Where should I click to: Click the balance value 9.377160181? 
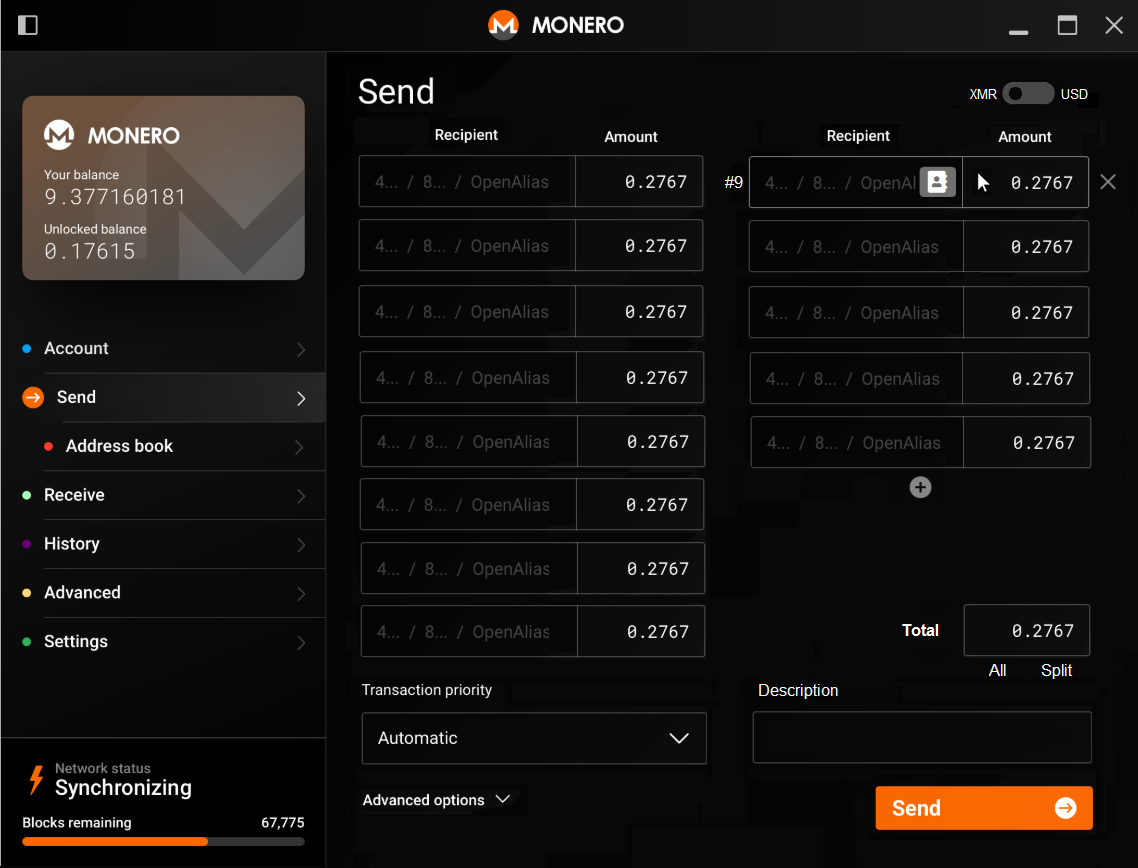(x=115, y=197)
